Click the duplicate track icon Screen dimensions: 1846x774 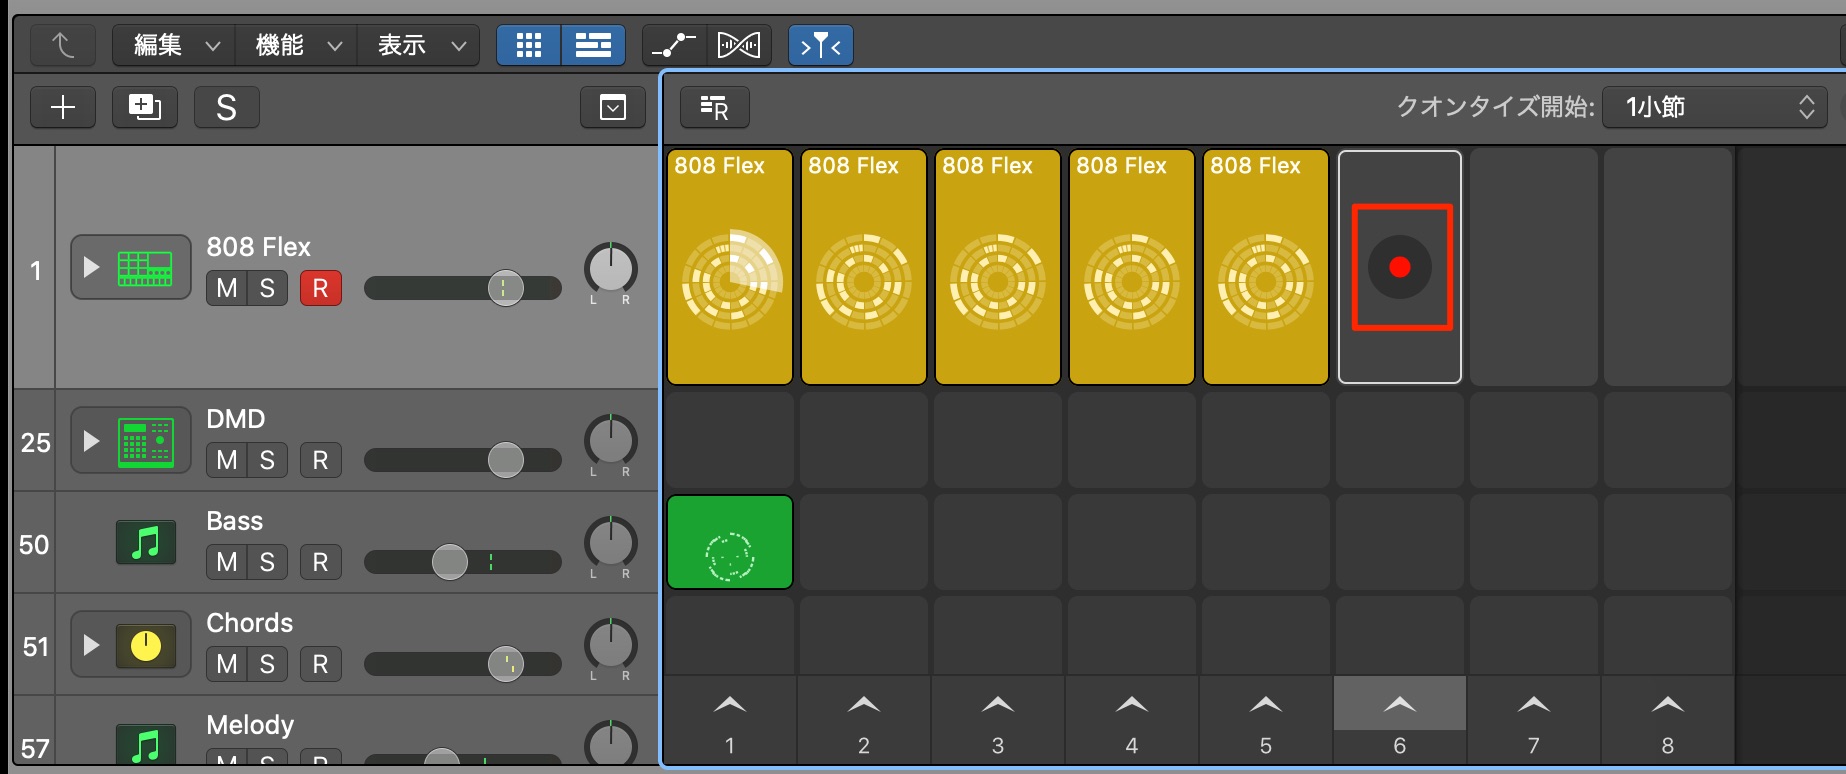(x=145, y=107)
